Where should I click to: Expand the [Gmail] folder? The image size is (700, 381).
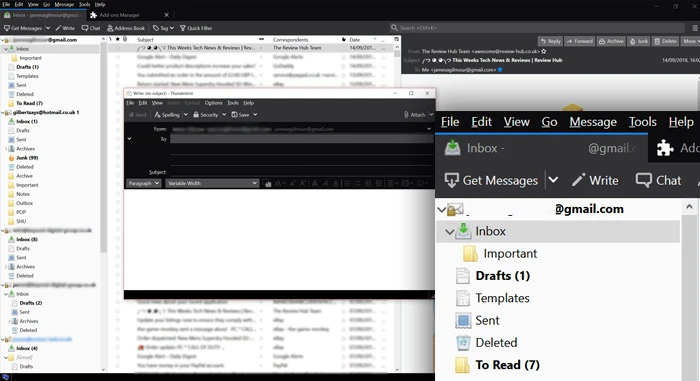click(x=5, y=357)
